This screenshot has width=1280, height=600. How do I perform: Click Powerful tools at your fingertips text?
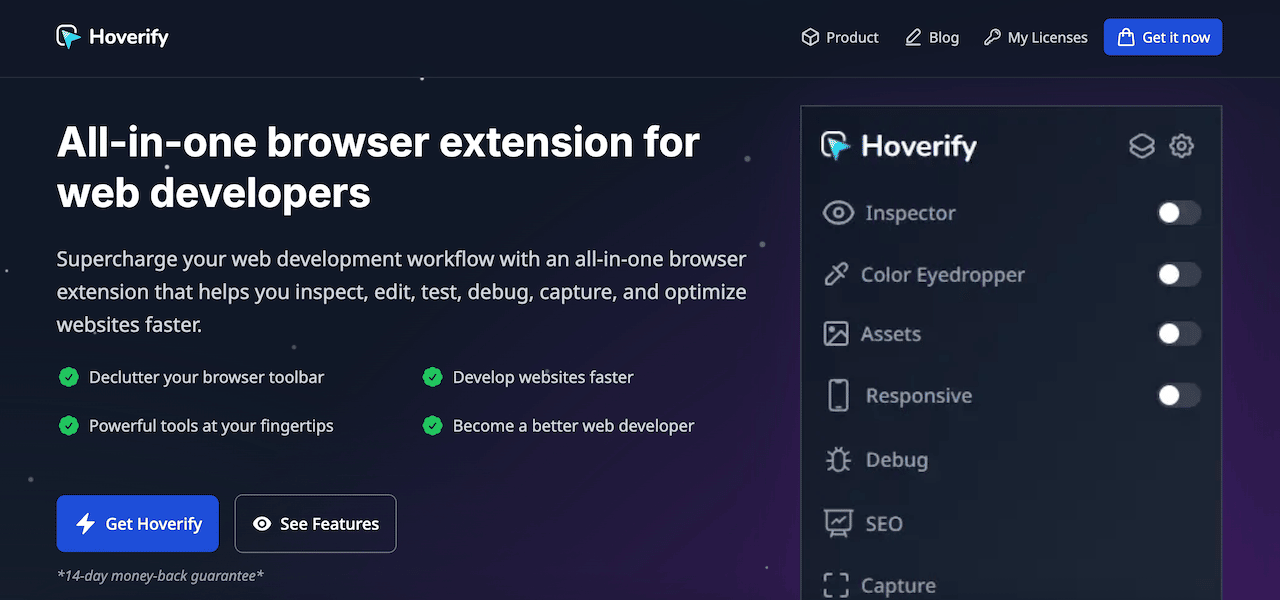[x=211, y=425]
